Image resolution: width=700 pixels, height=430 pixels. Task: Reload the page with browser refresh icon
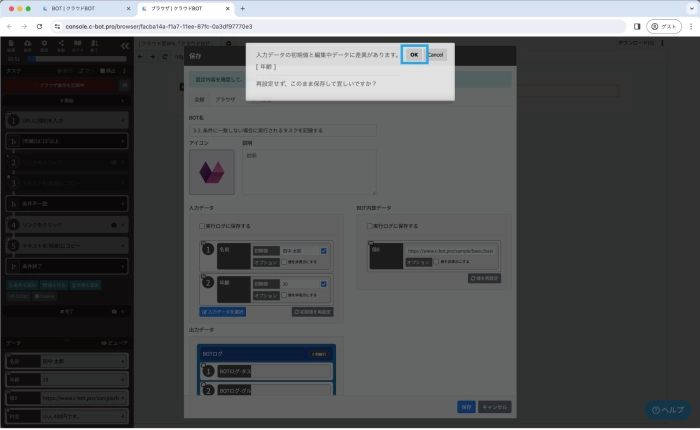coord(39,26)
